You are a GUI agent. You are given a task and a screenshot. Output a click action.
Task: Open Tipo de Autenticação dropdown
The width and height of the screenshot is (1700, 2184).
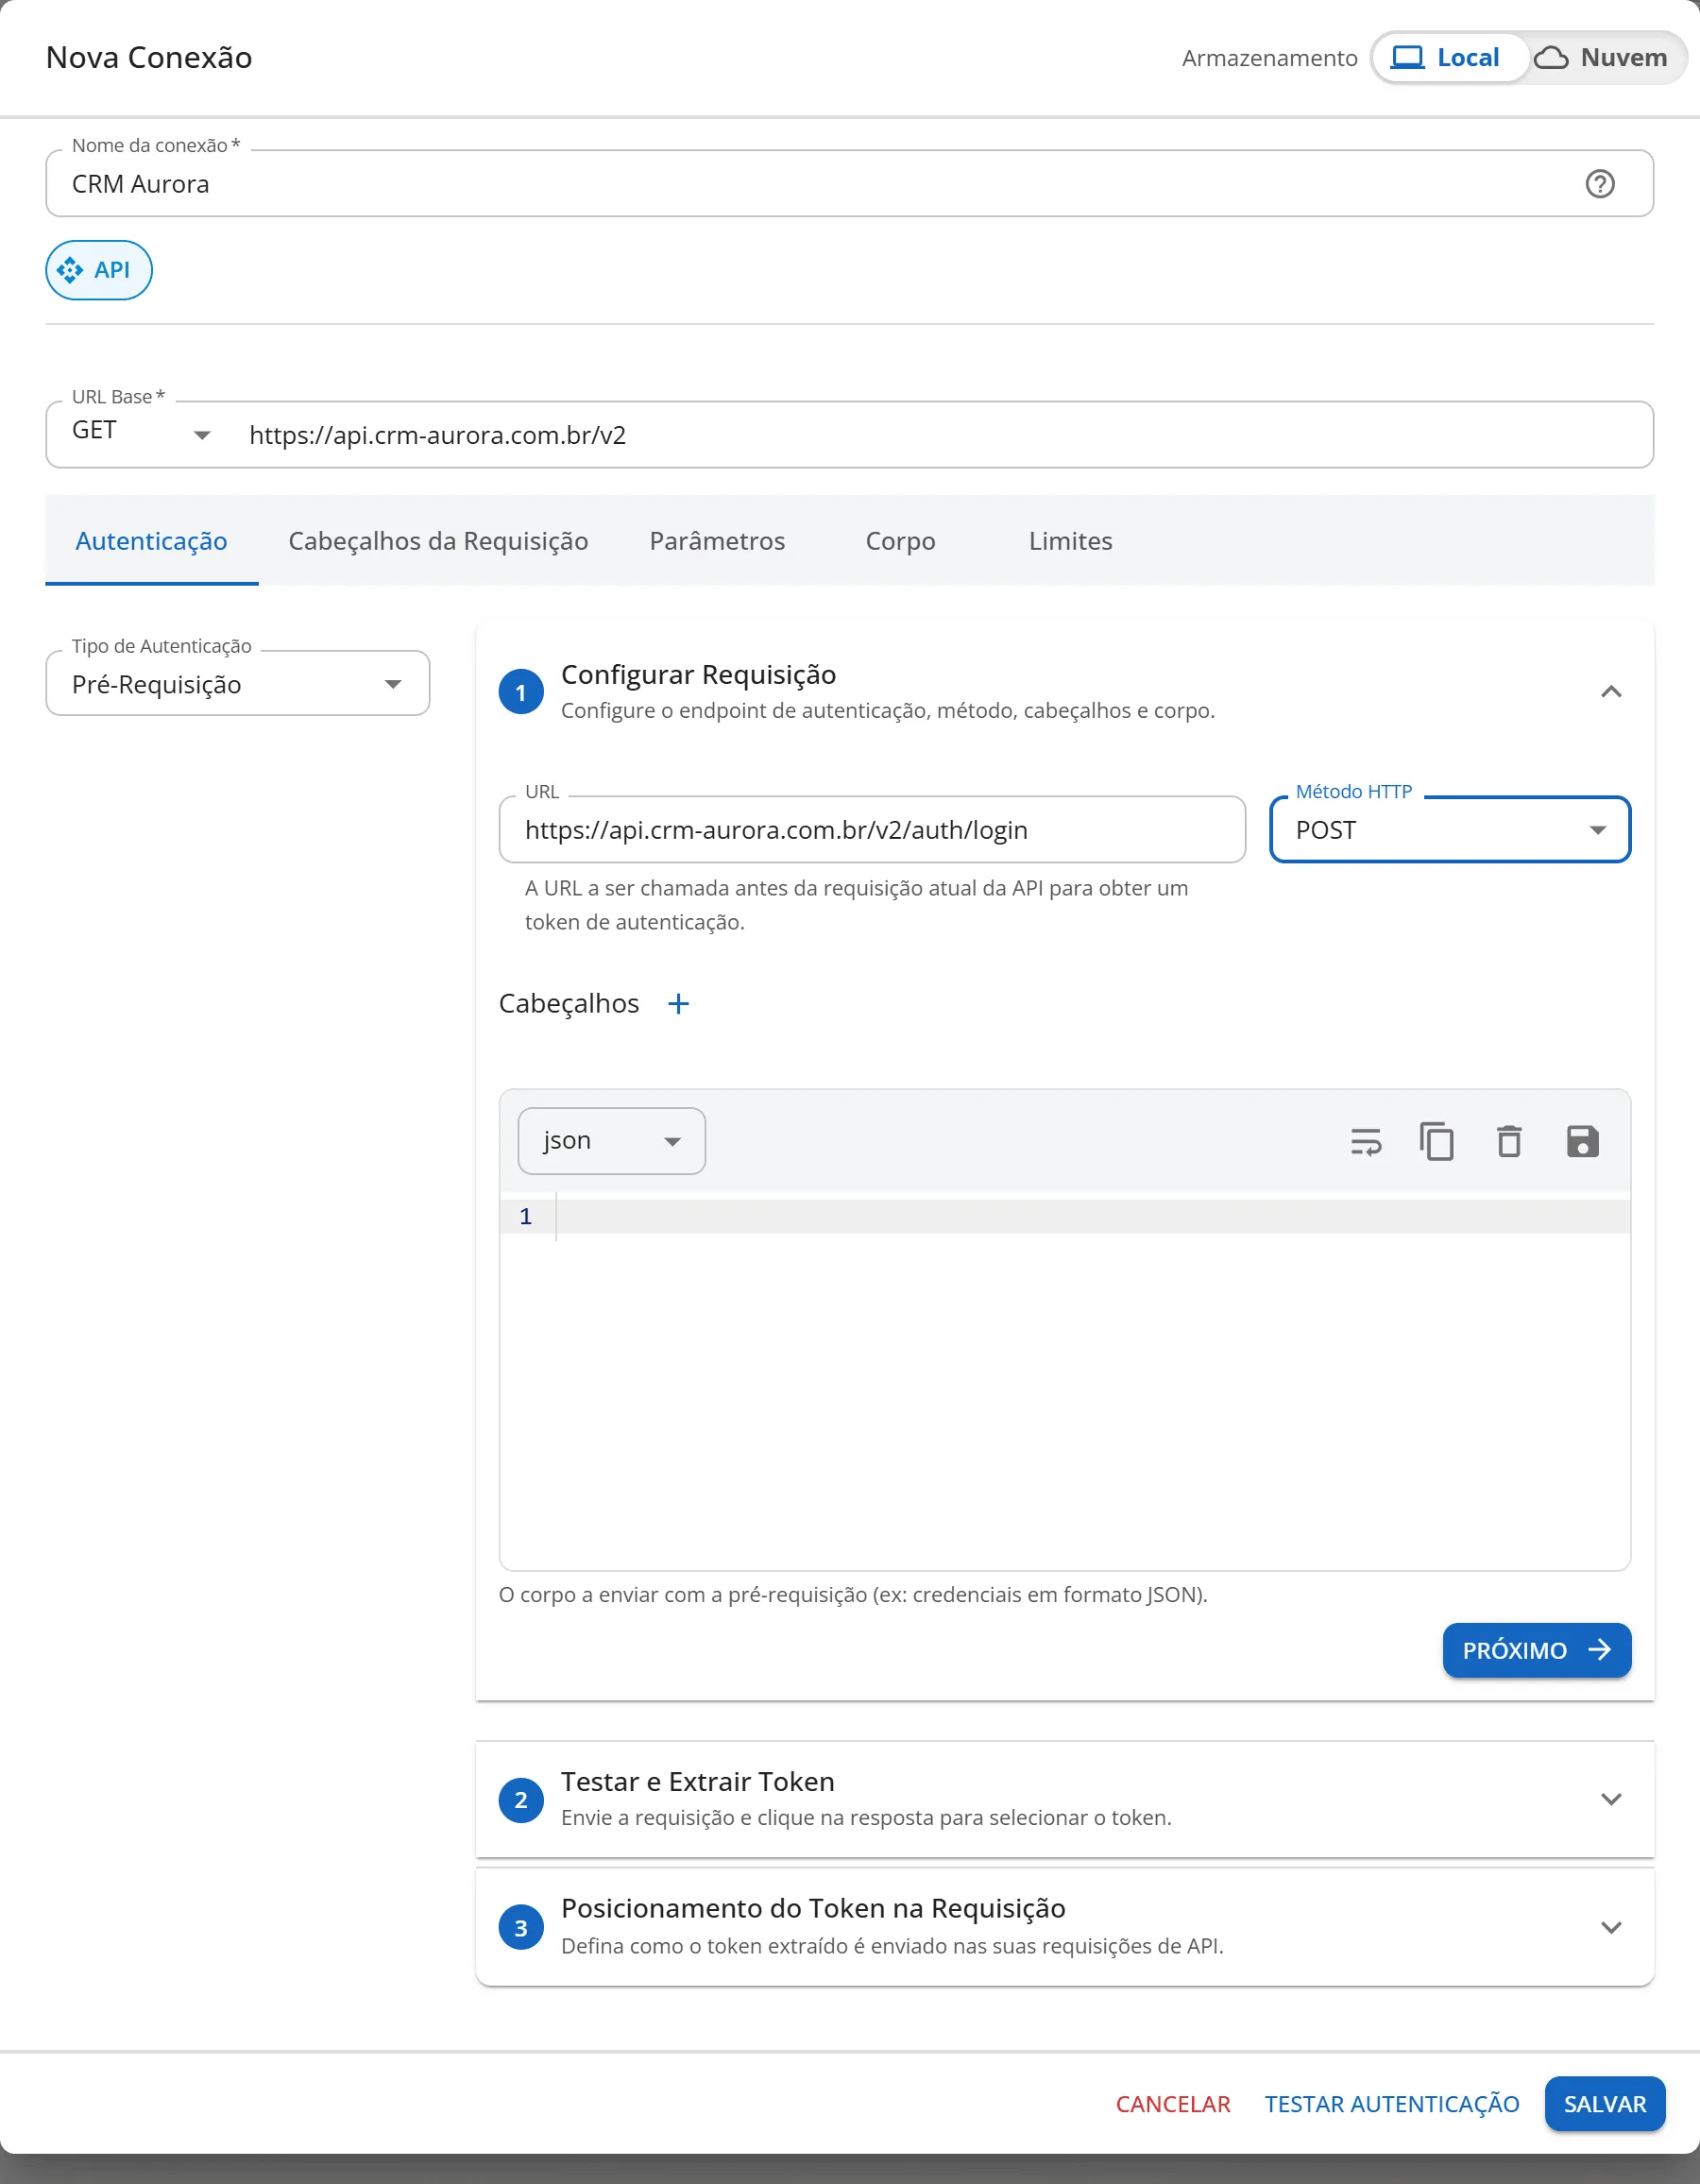[x=238, y=684]
